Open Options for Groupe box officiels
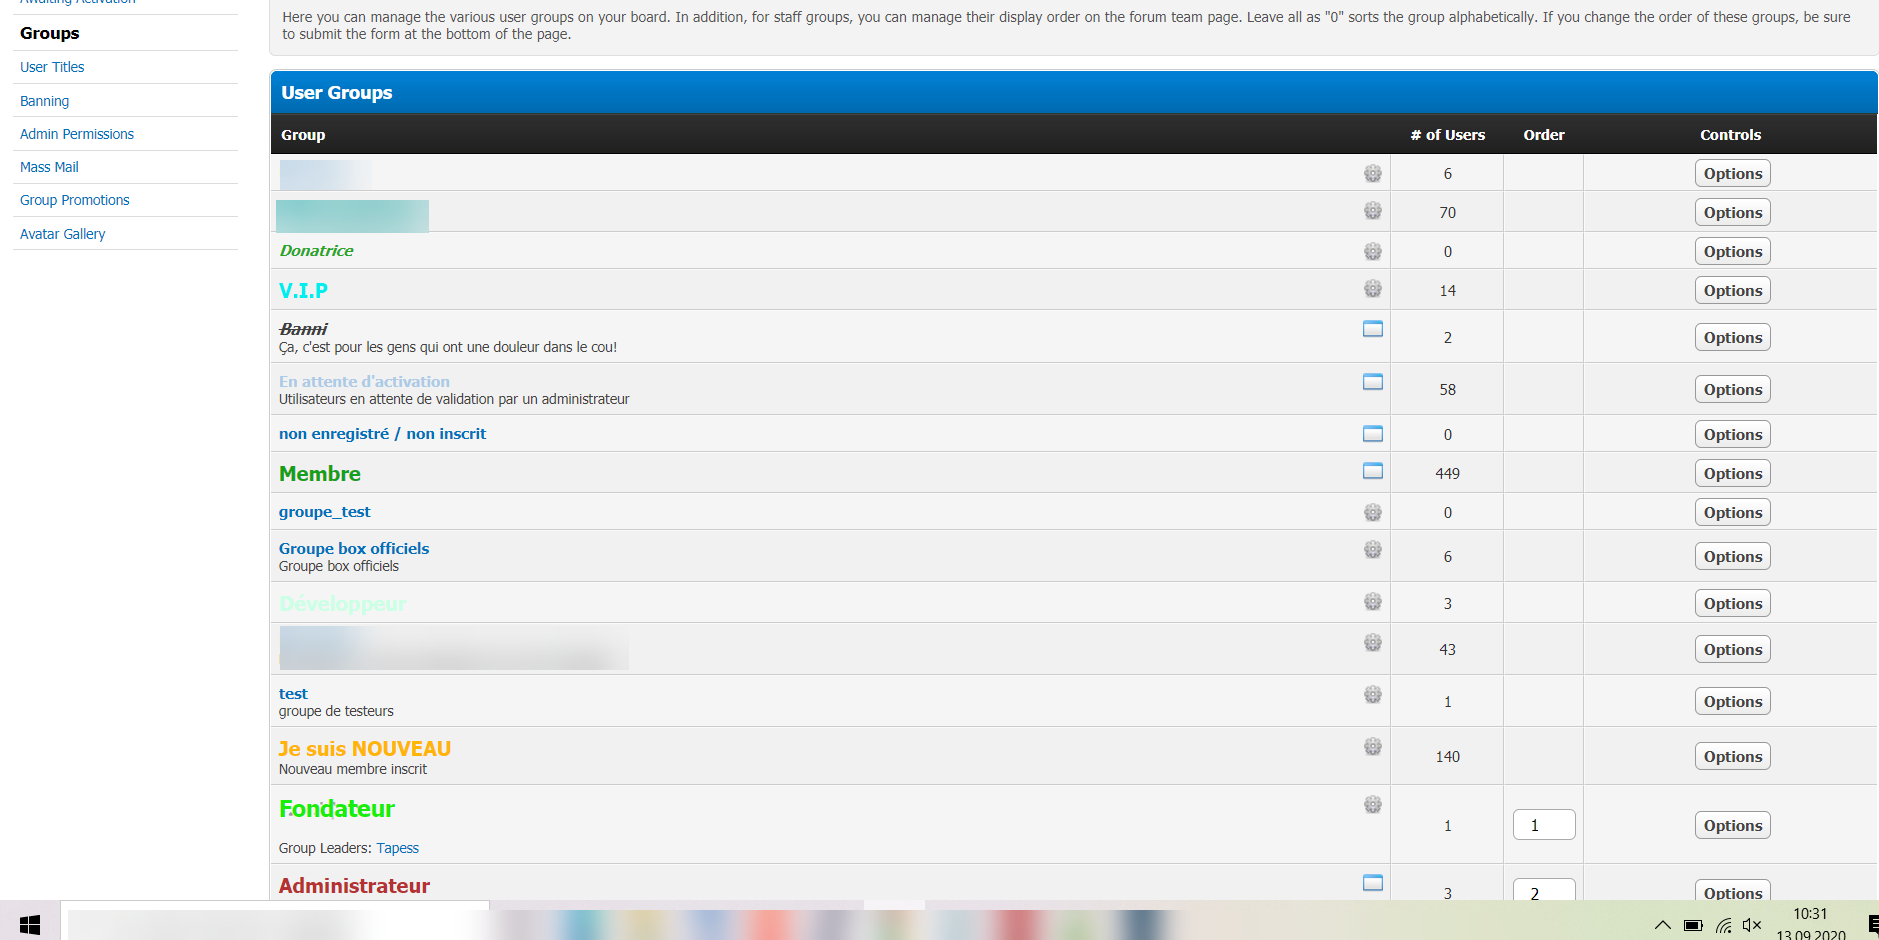The width and height of the screenshot is (1879, 940). click(x=1733, y=557)
